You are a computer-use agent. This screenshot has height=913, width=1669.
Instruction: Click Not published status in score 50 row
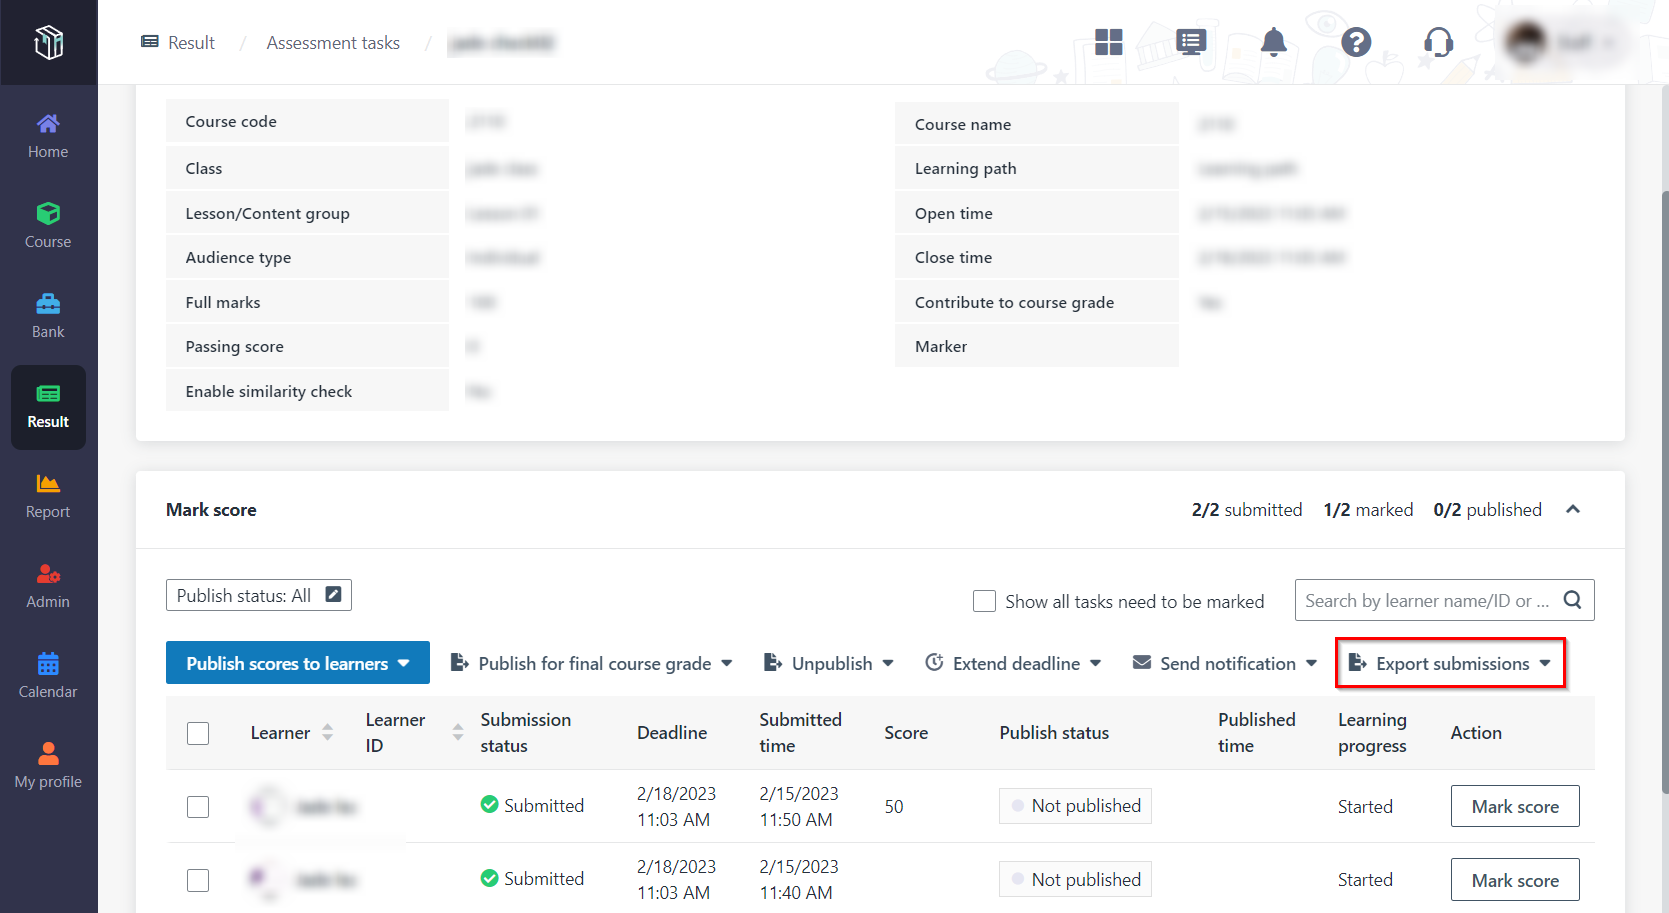[1075, 806]
